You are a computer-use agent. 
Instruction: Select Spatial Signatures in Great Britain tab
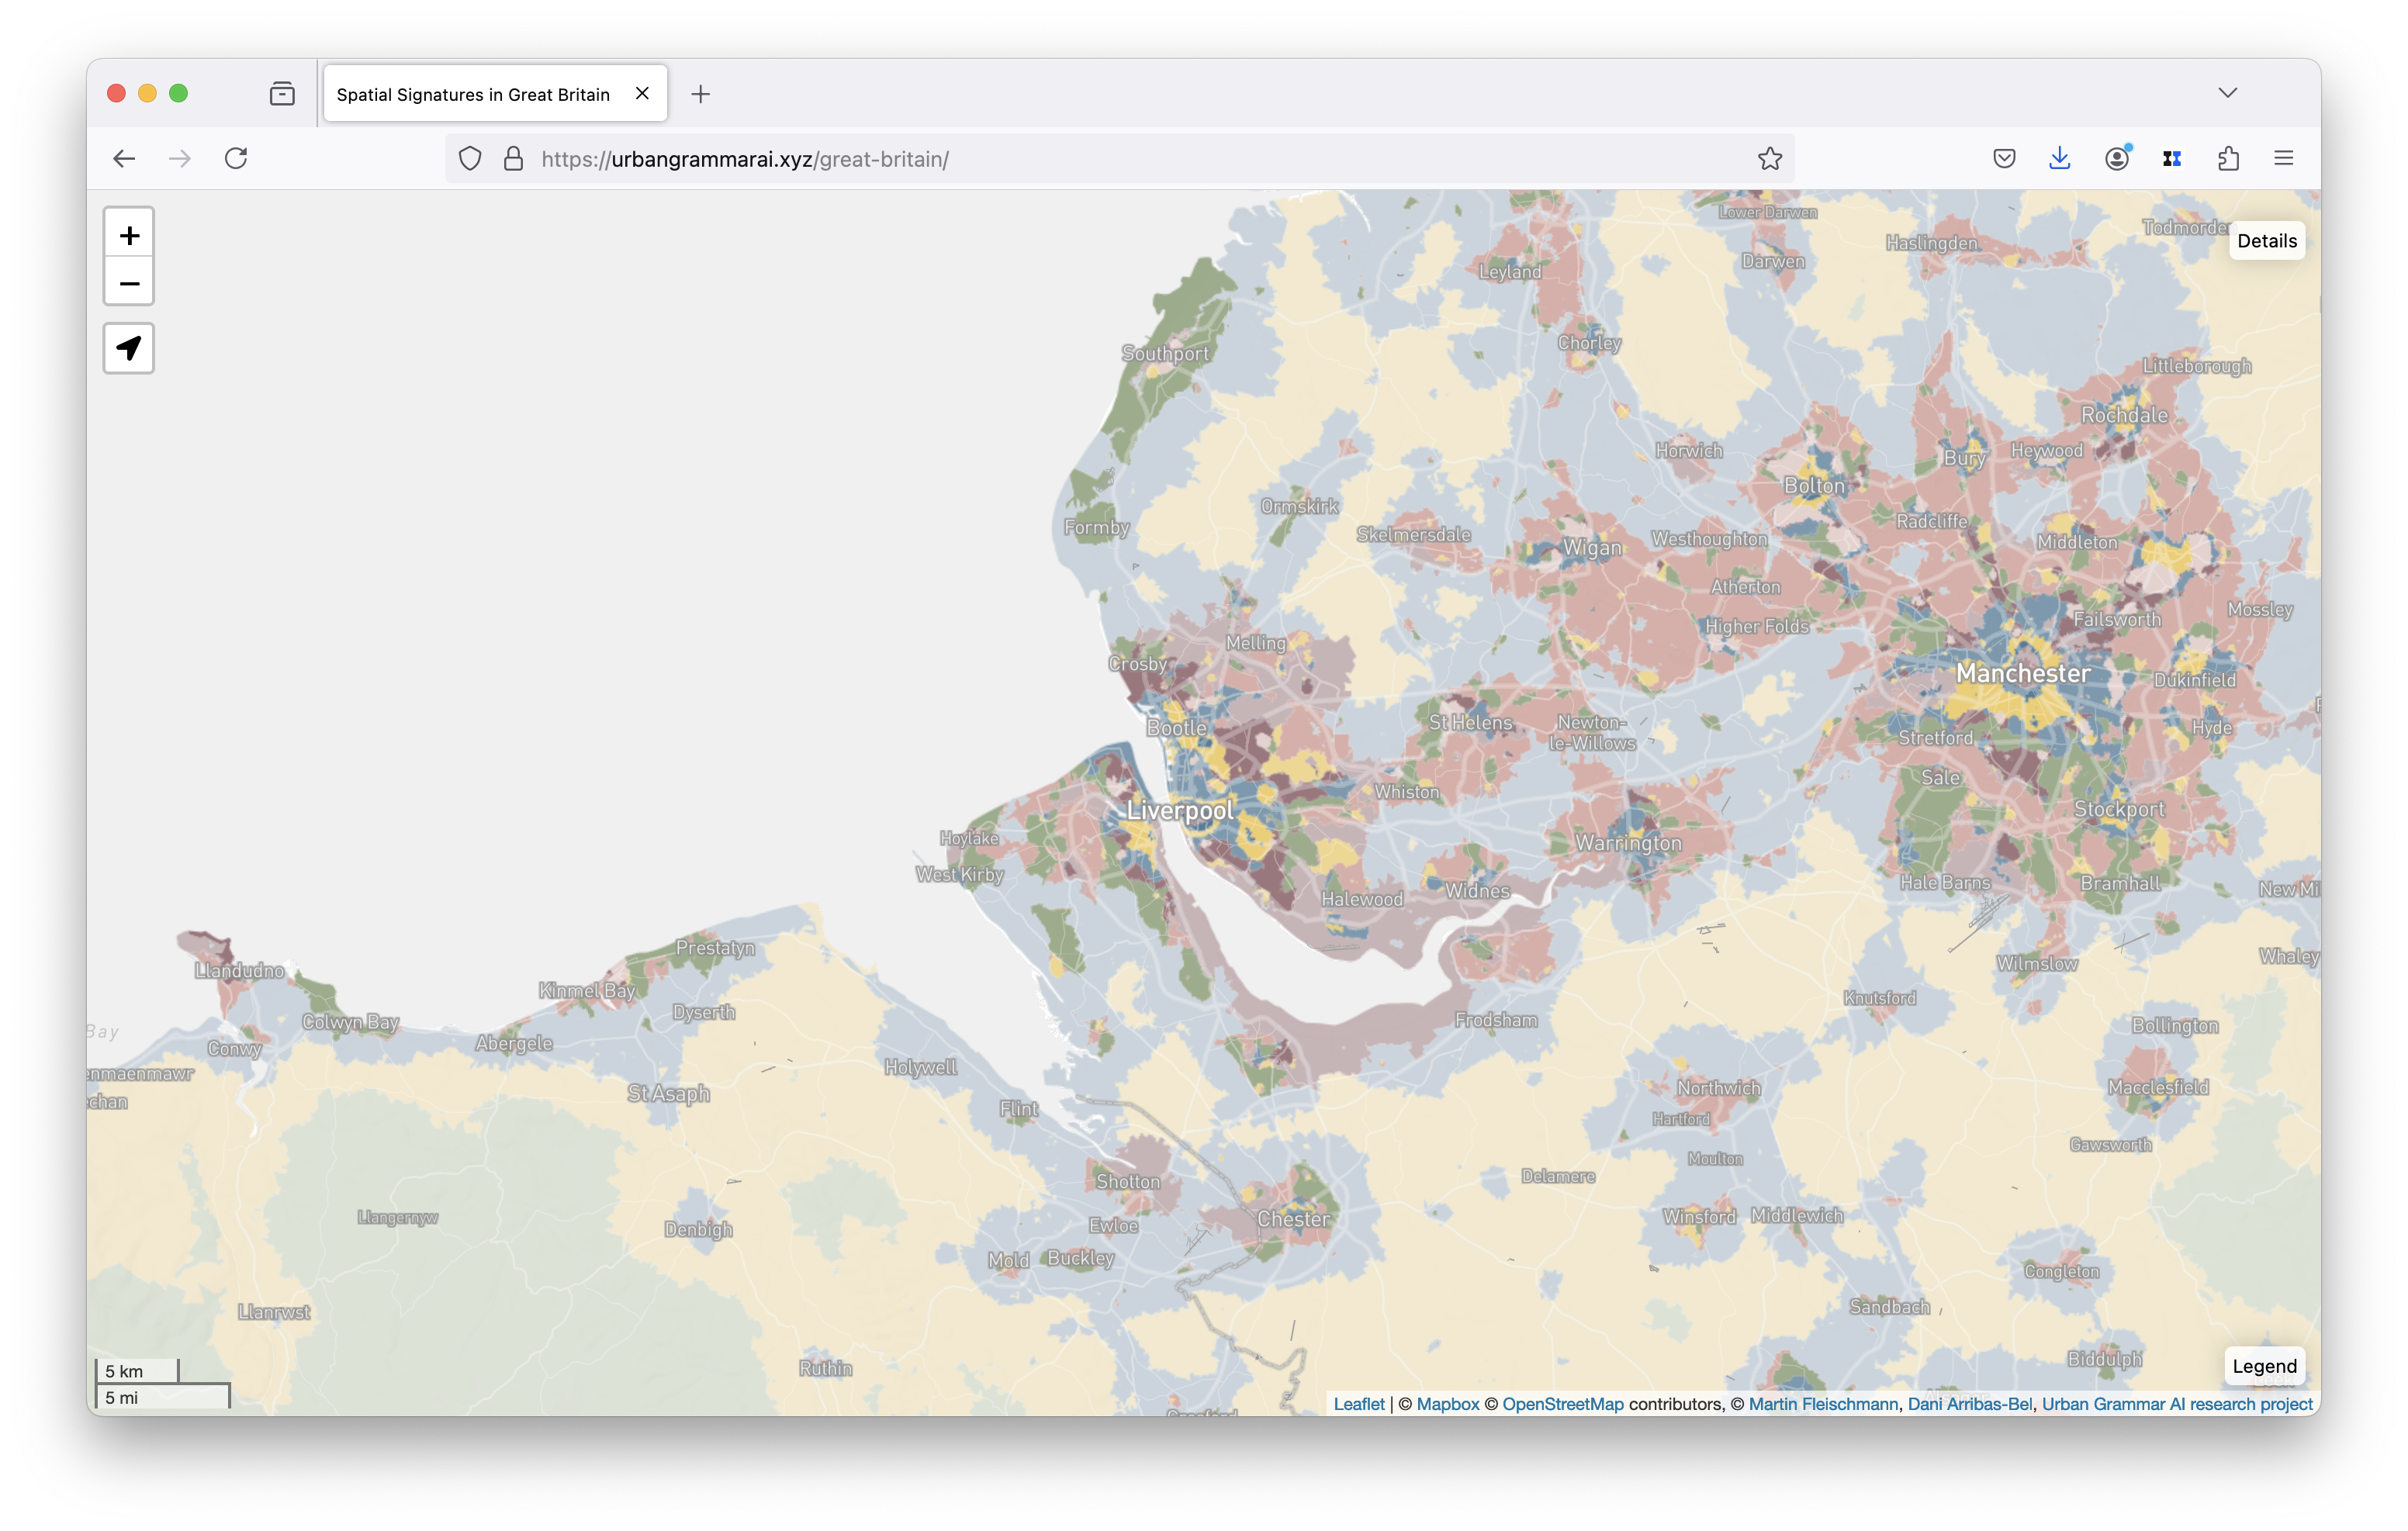(x=473, y=94)
